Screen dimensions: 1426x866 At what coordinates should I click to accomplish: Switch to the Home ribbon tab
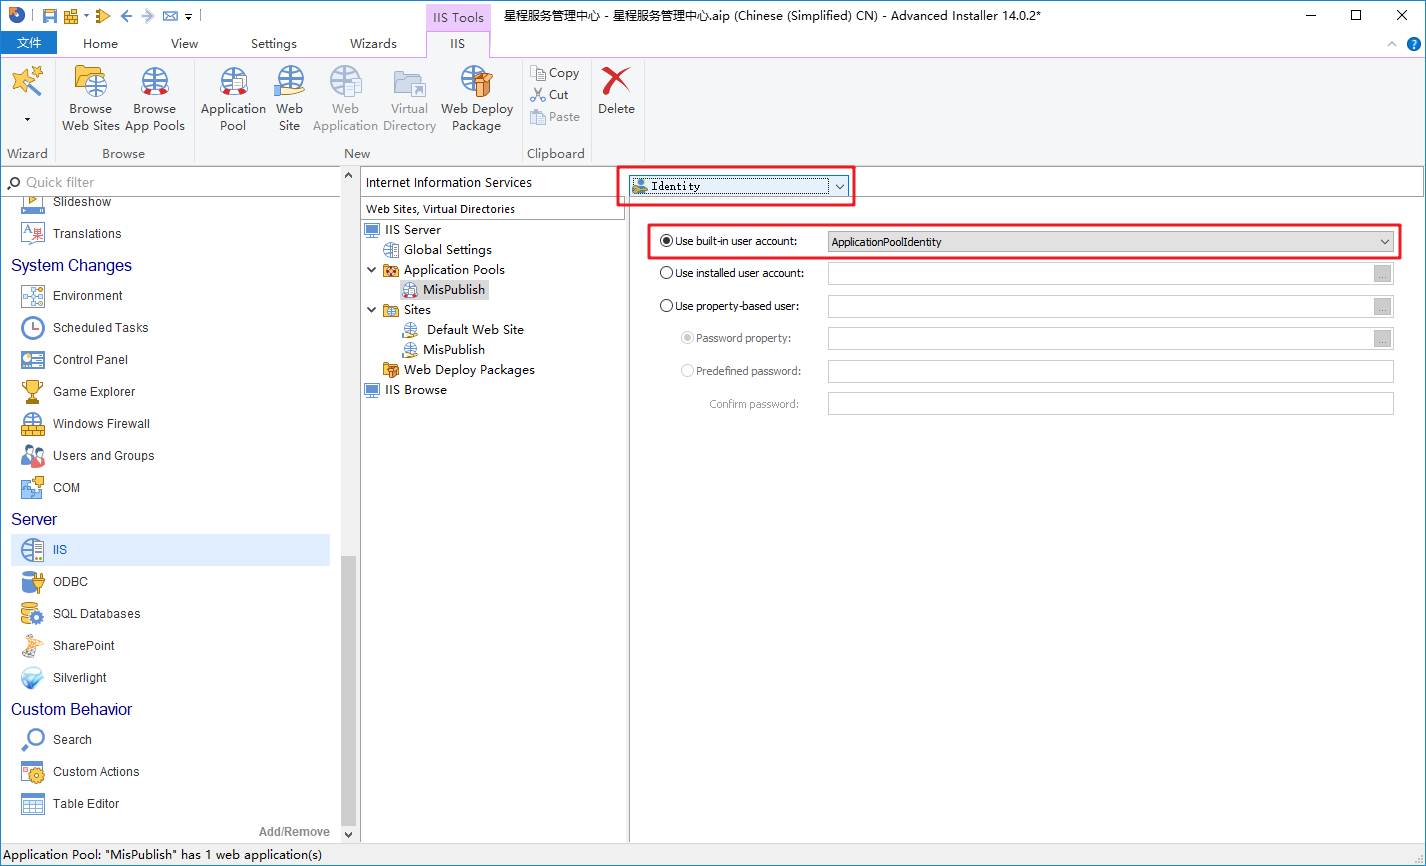[100, 44]
